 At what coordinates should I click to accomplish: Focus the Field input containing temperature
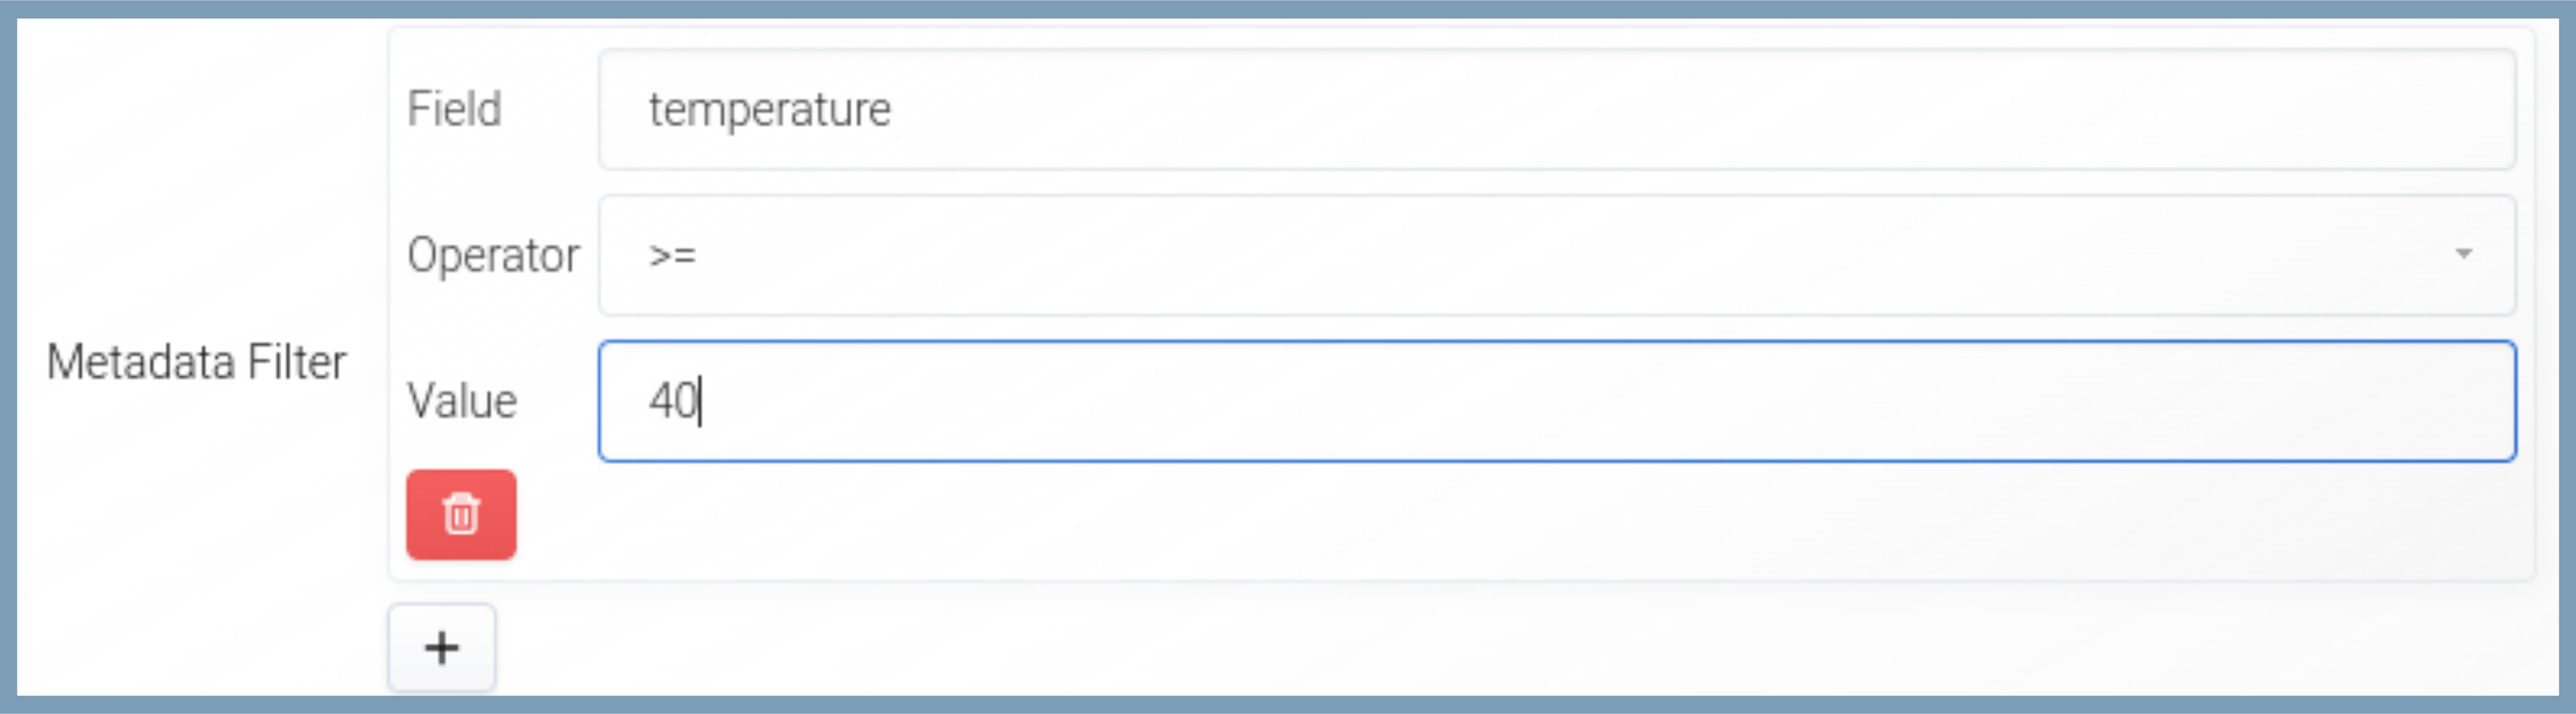pyautogui.click(x=1556, y=110)
